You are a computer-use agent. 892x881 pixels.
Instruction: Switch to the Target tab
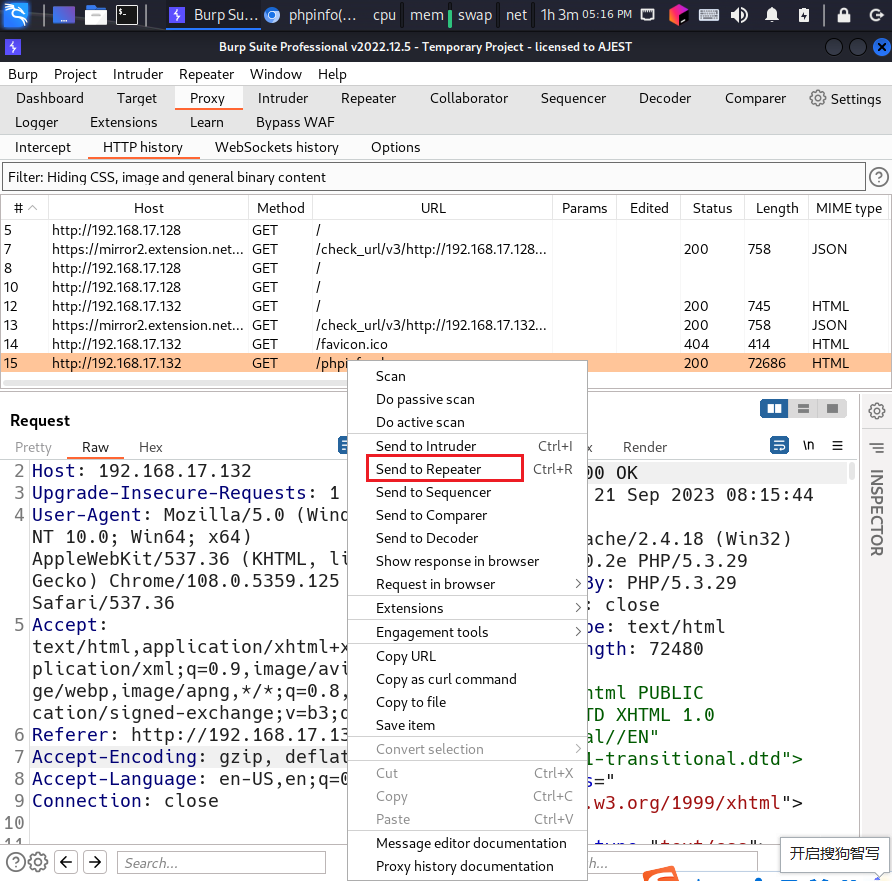(137, 98)
